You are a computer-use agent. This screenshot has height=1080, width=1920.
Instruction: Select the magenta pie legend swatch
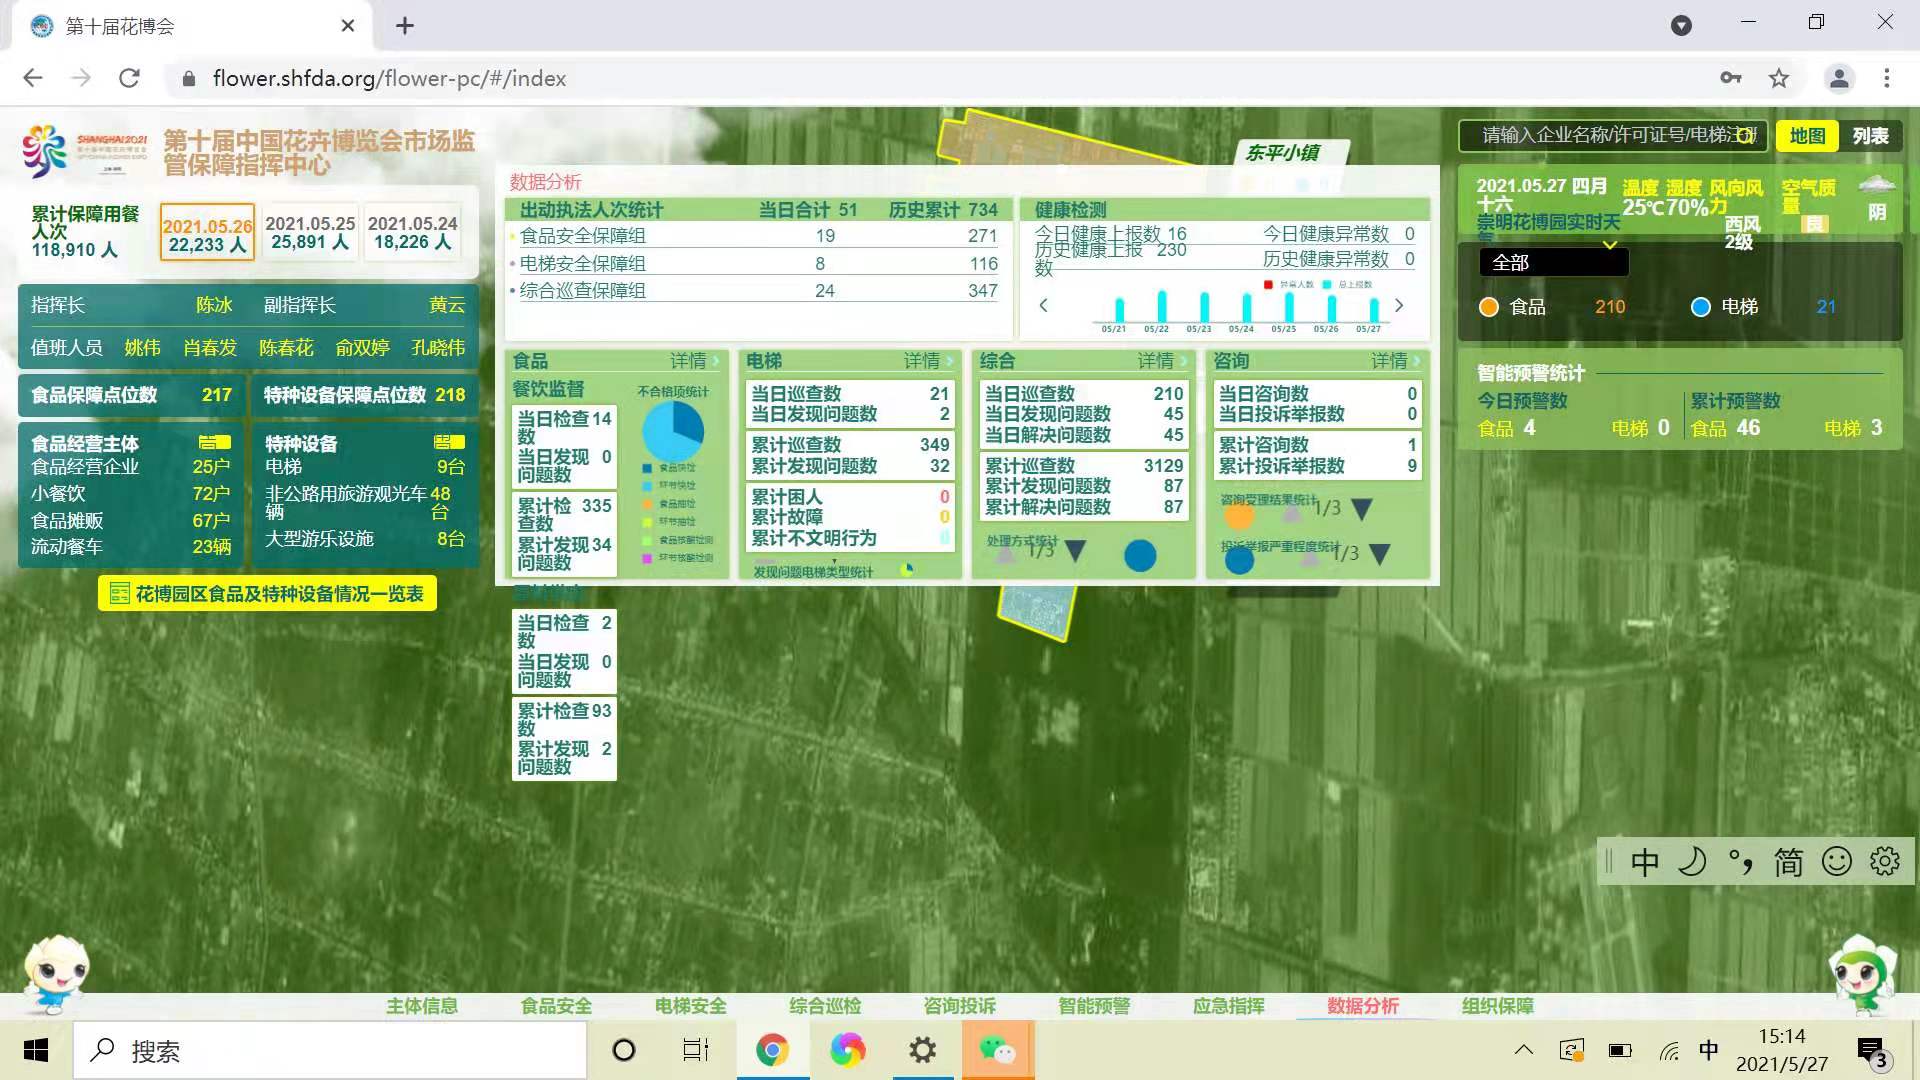pyautogui.click(x=648, y=558)
